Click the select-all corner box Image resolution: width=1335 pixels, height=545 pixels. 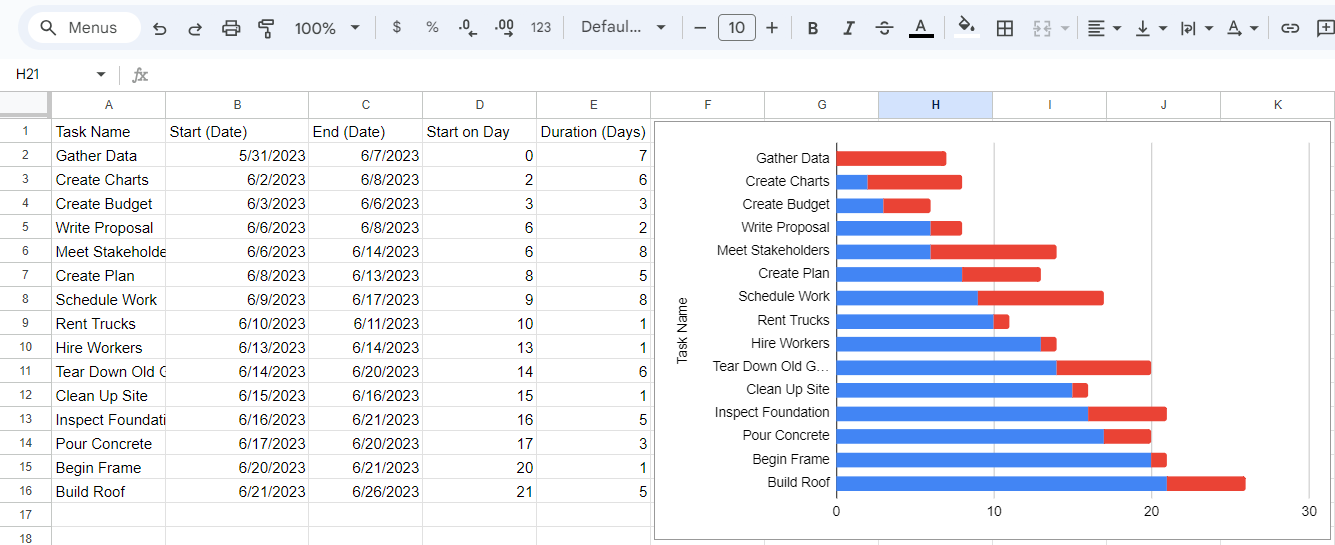point(25,104)
